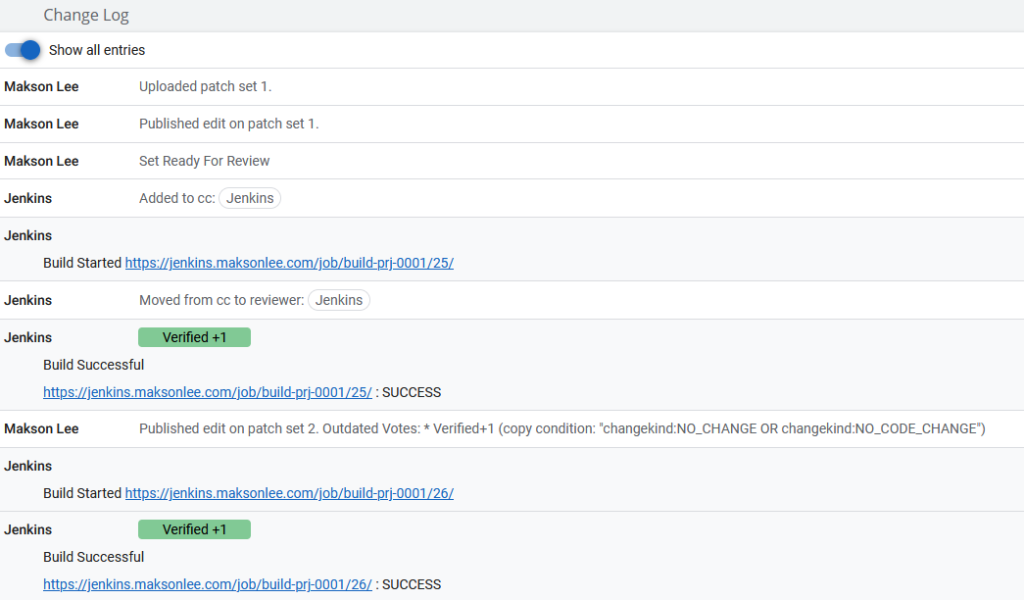The height and width of the screenshot is (600, 1024).
Task: Click the 'Published edit on patch set 2' message
Action: click(562, 429)
